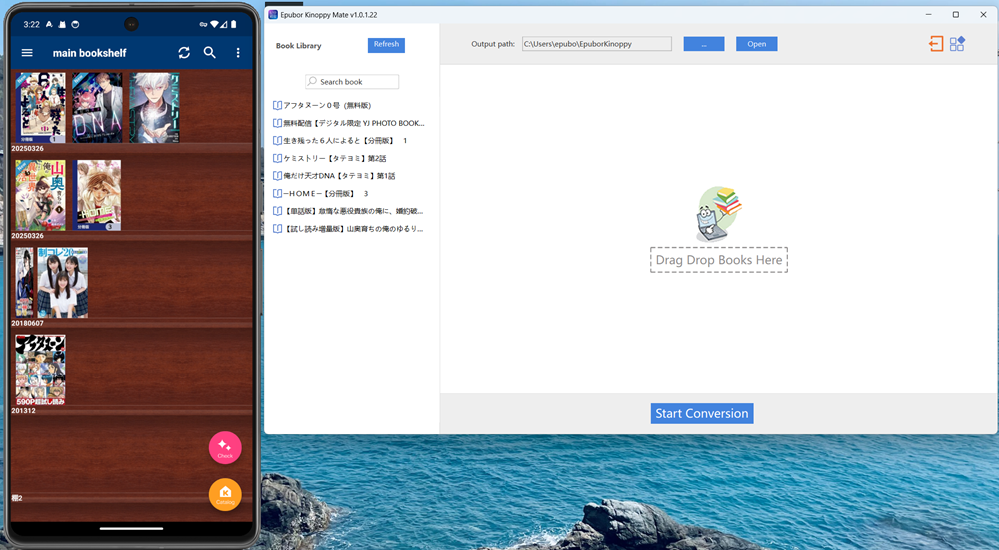Click the '...' browse output path button

(x=704, y=44)
